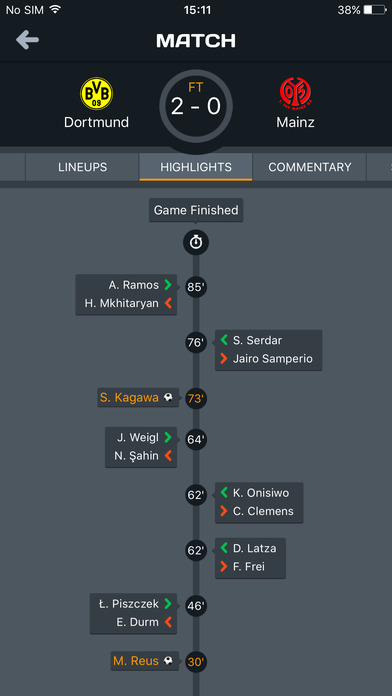392x696 pixels.
Task: Tap the green arrow beside K. Onisiwo
Action: [224, 493]
